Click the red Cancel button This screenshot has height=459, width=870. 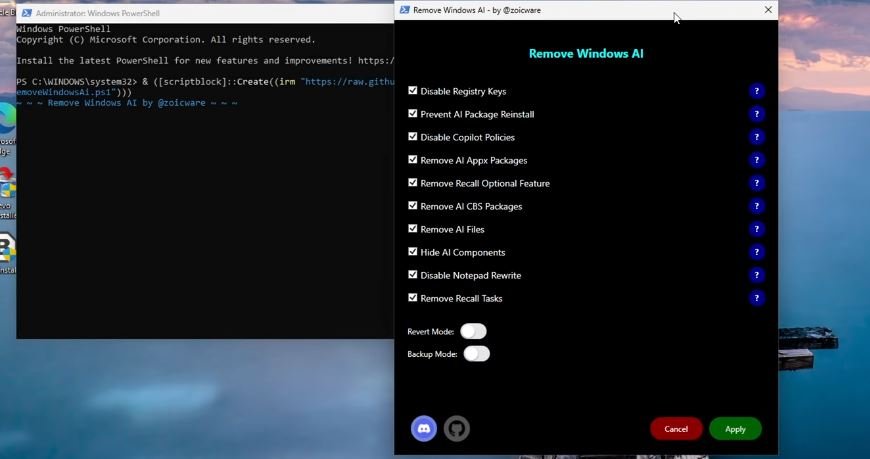pos(676,429)
